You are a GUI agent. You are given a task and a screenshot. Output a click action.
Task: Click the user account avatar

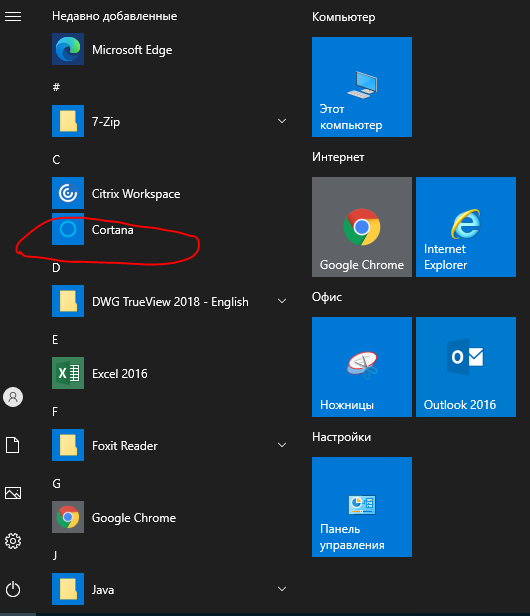pos(13,397)
